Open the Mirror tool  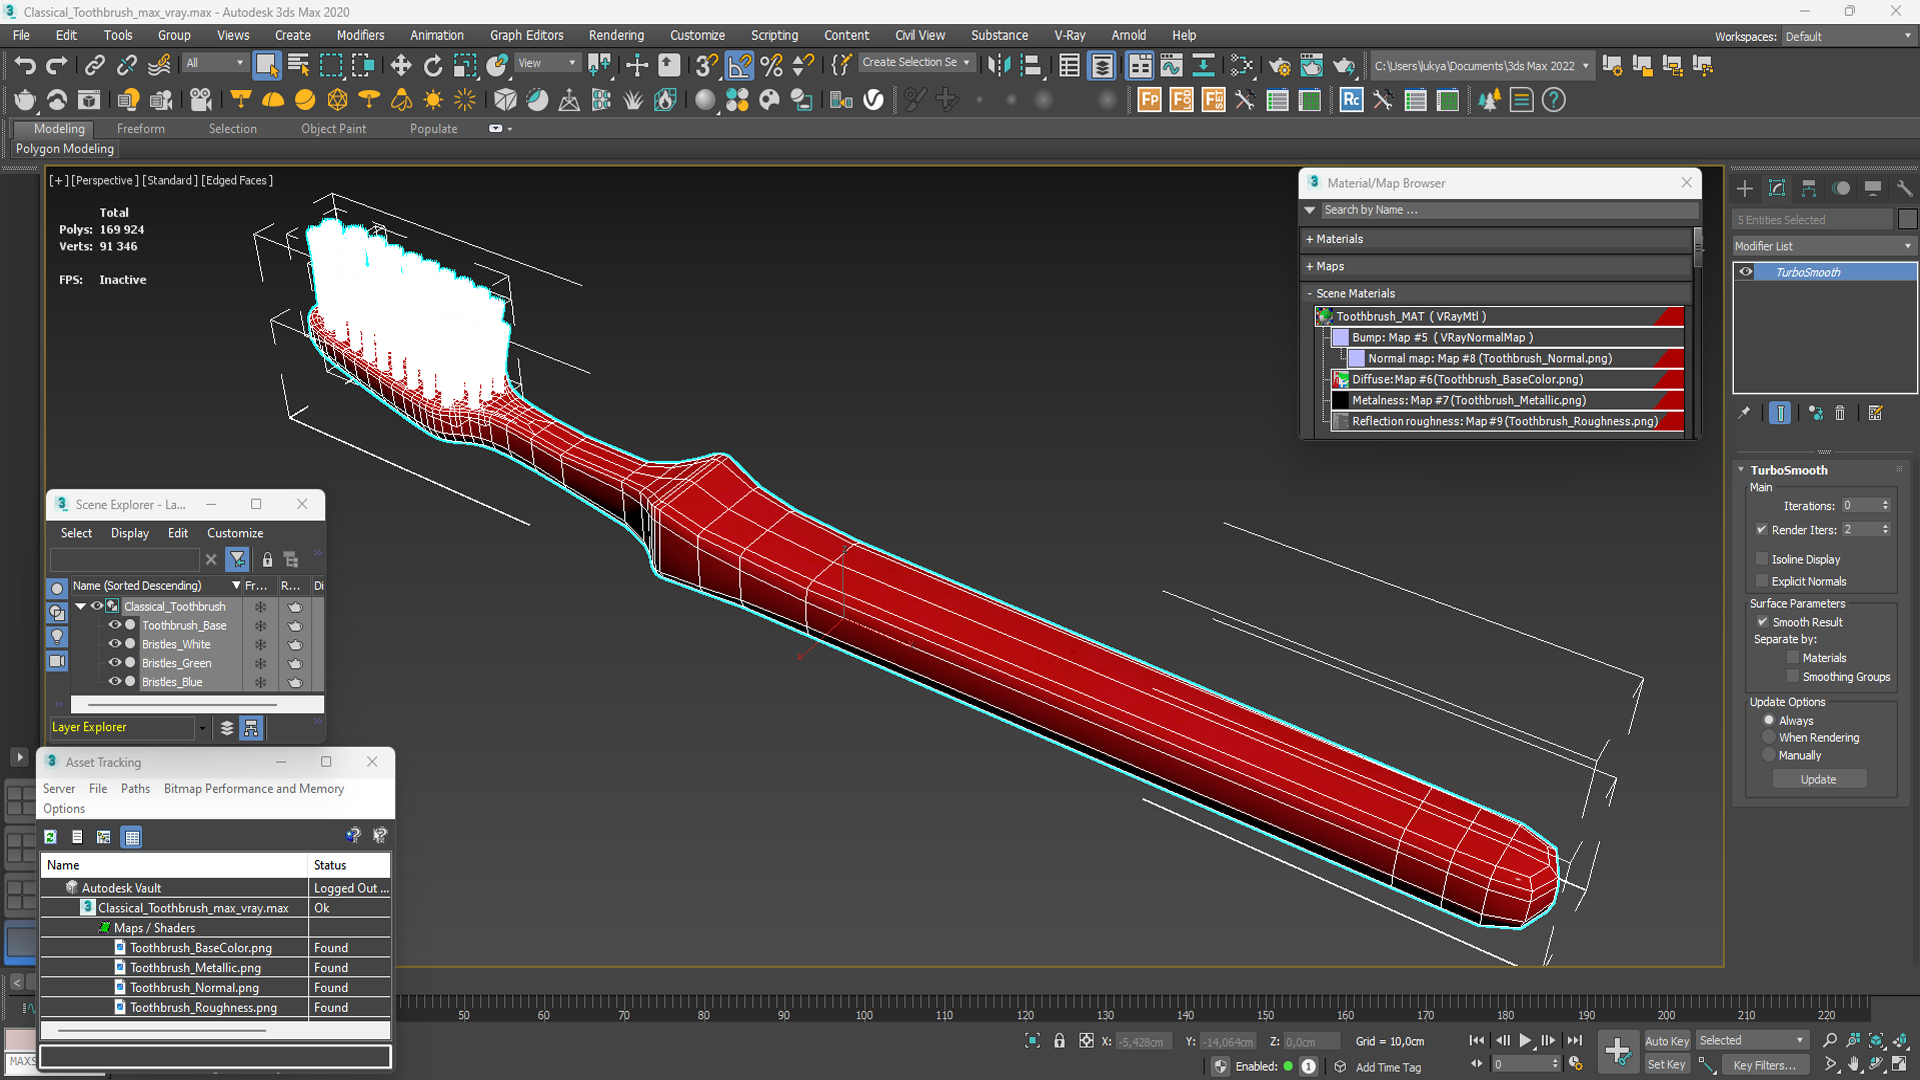pos(997,66)
